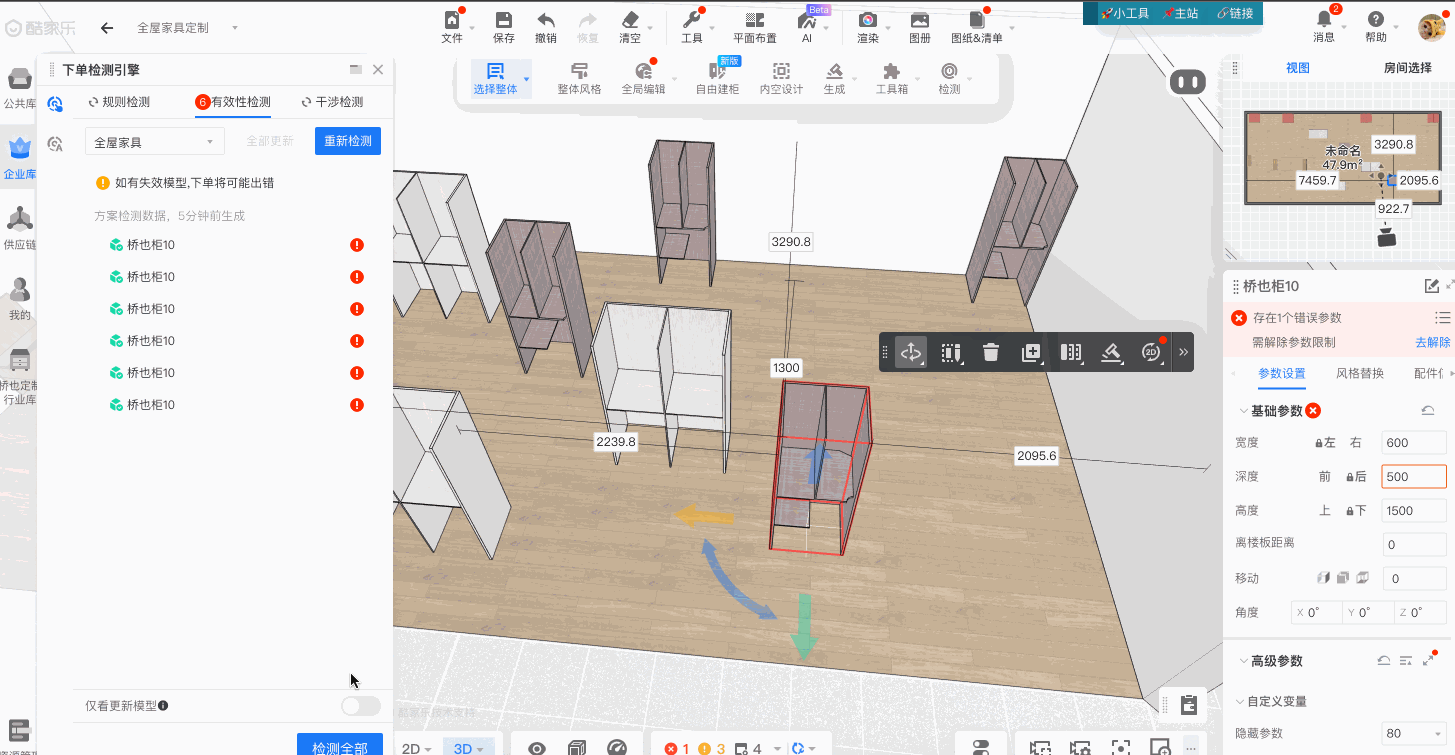Image resolution: width=1455 pixels, height=755 pixels.
Task: Click the 深度 input field showing 500
Action: tap(1413, 477)
